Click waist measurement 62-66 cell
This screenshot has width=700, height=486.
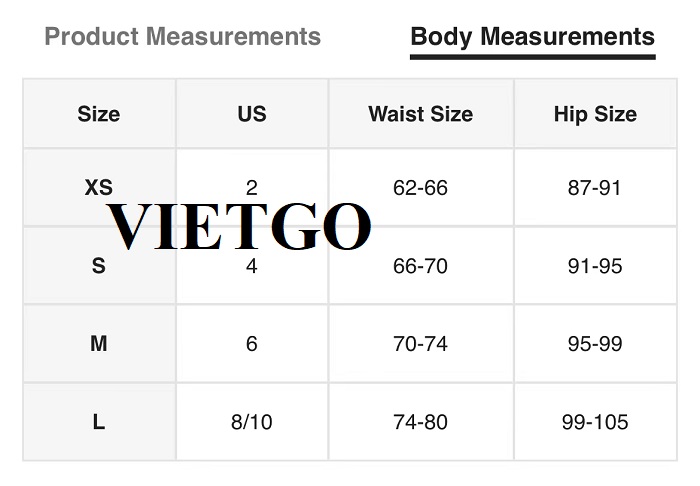click(x=421, y=187)
